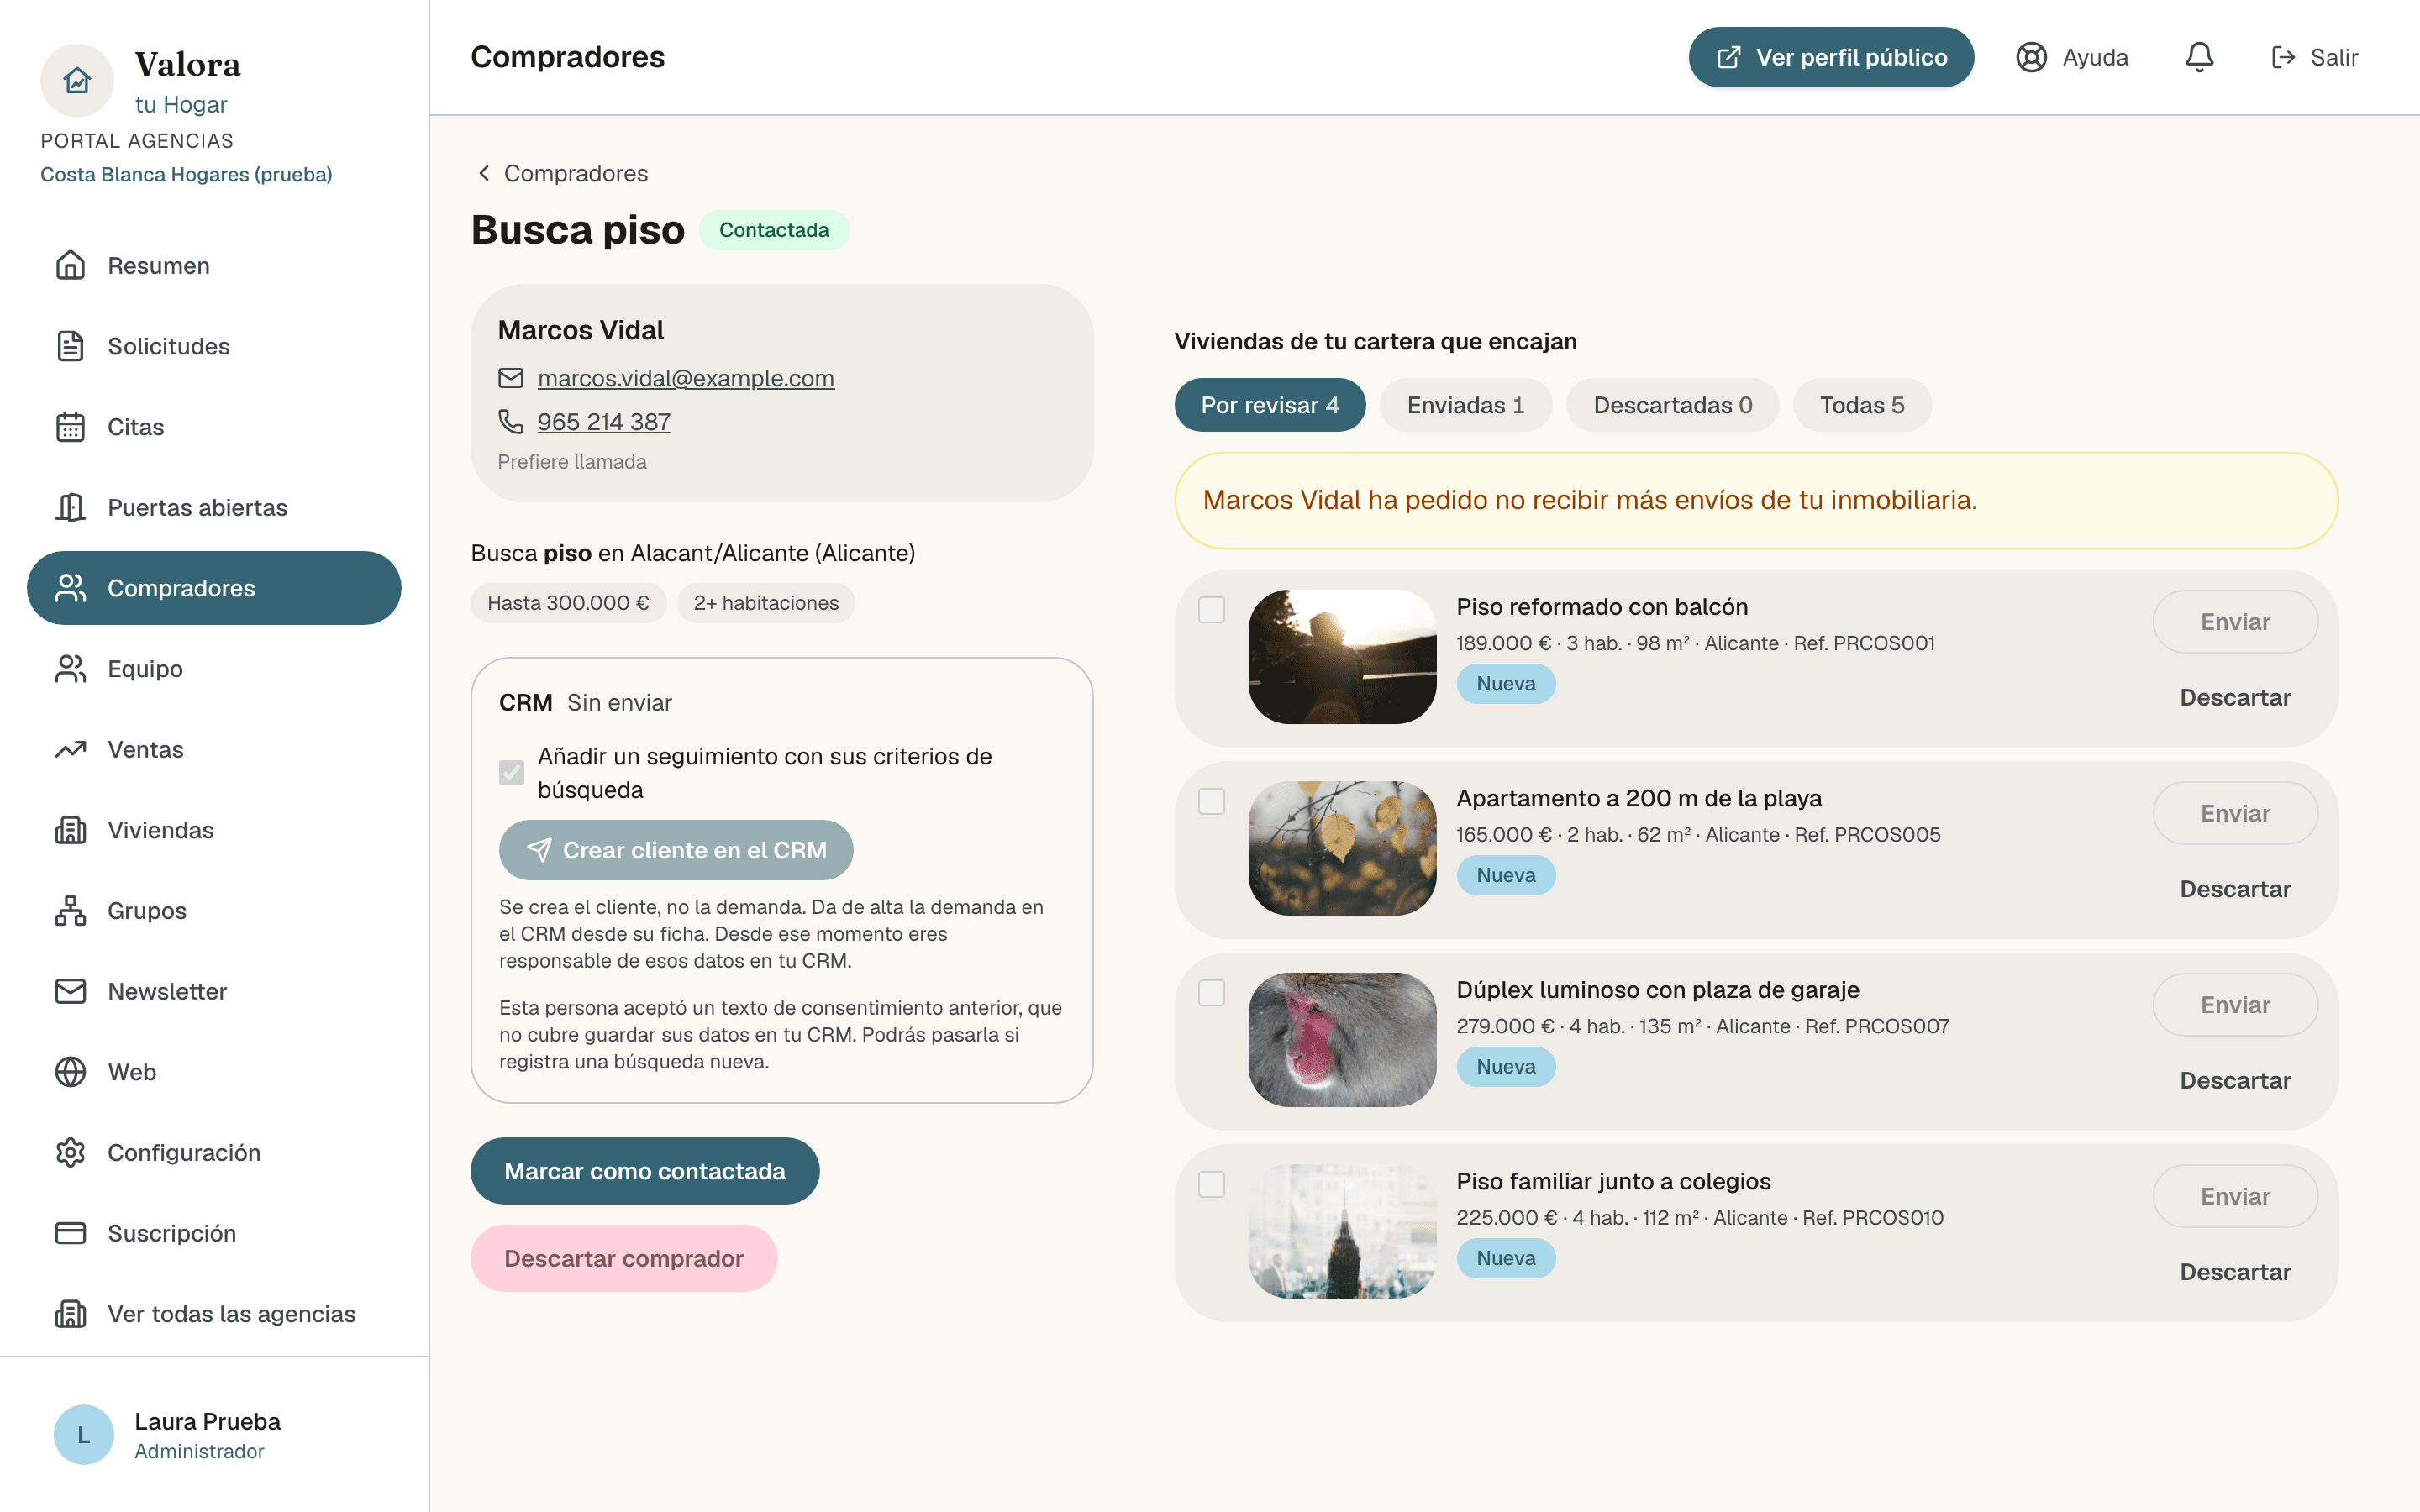Click the pink Descartar comprador button
The height and width of the screenshot is (1512, 2420).
coord(624,1258)
